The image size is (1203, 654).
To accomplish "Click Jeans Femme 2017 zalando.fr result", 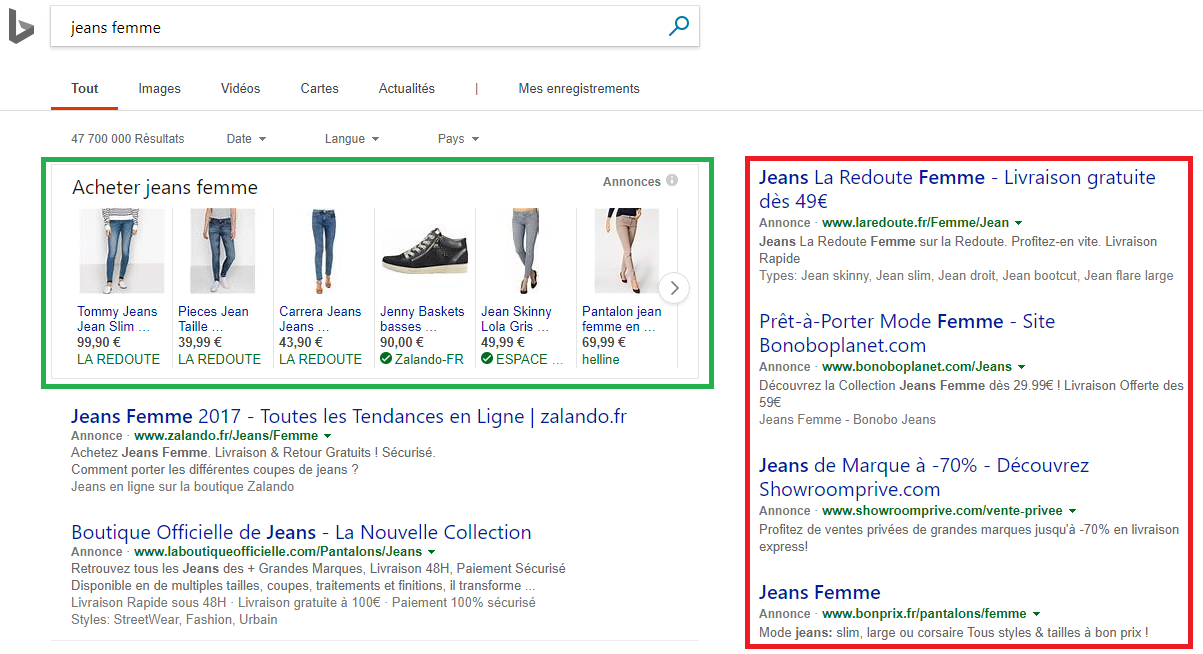I will [348, 416].
